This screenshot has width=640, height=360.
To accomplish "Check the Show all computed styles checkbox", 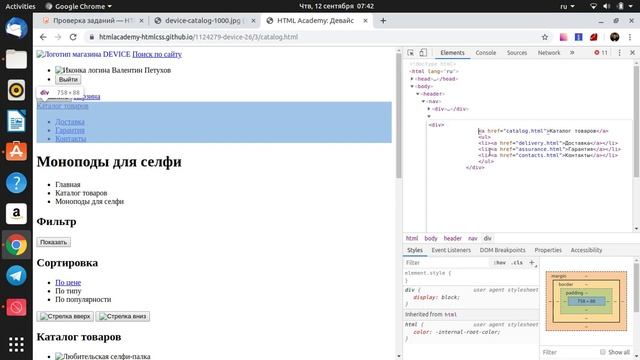I will (603, 352).
